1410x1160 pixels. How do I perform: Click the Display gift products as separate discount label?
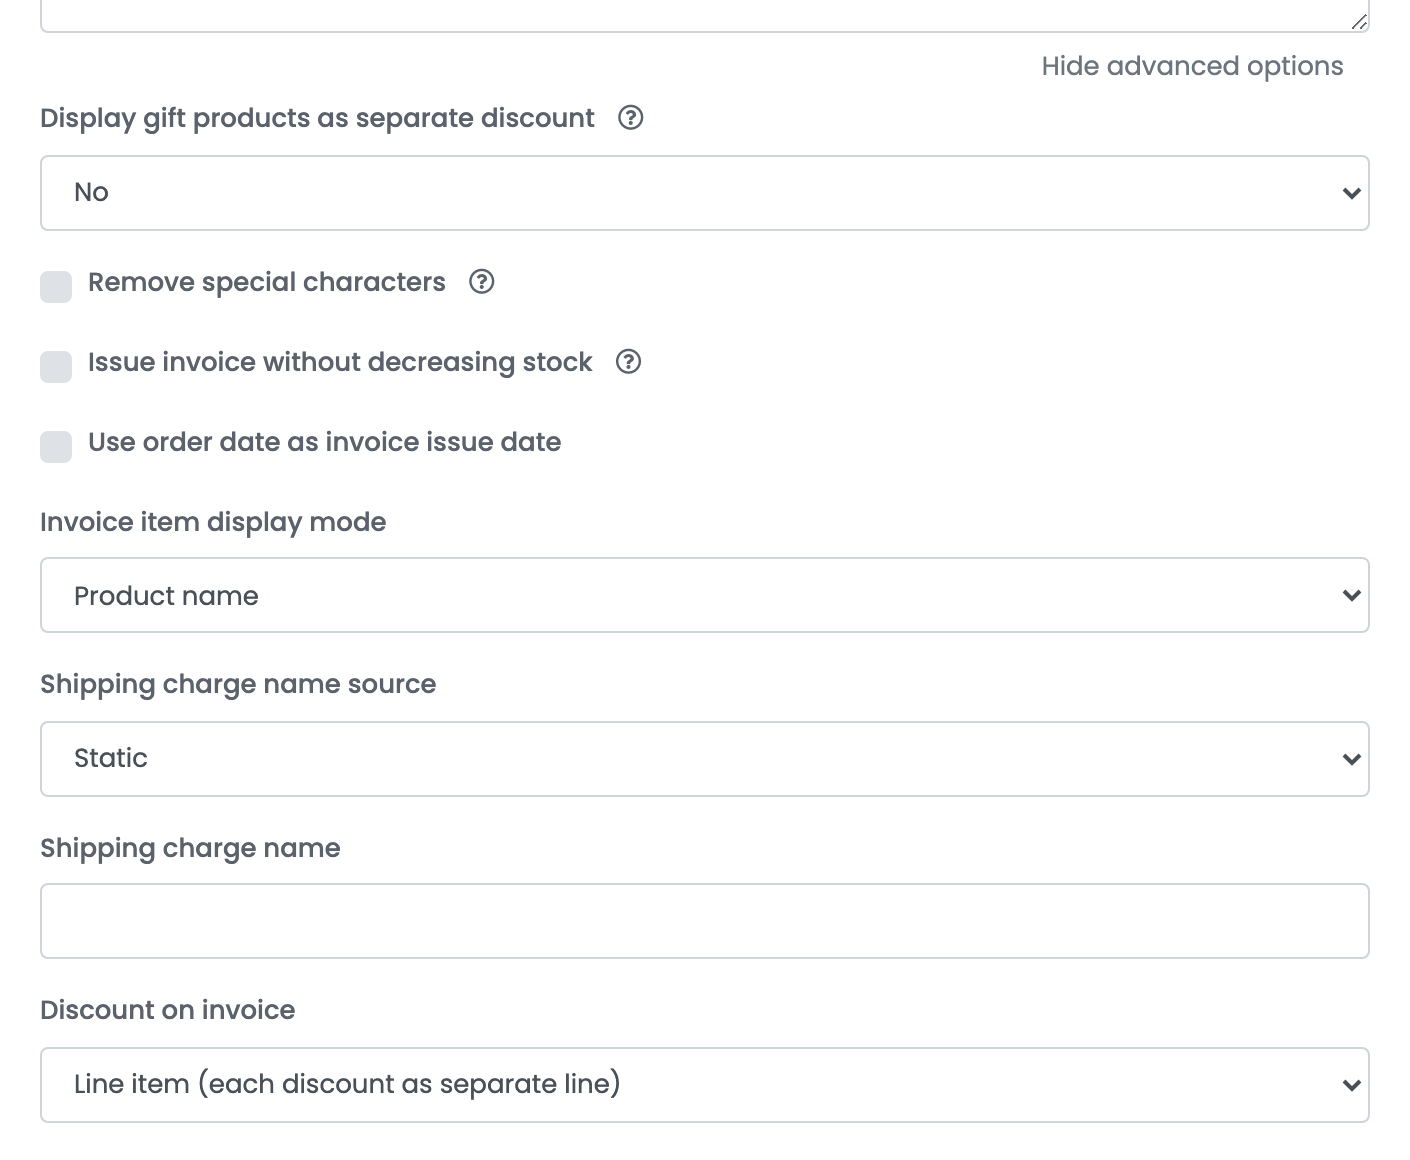pyautogui.click(x=317, y=118)
